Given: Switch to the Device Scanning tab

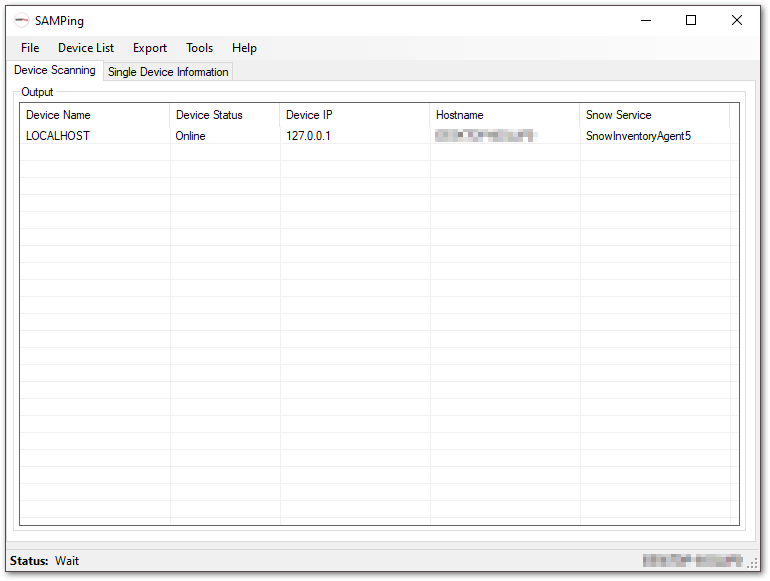Looking at the screenshot, I should 55,71.
